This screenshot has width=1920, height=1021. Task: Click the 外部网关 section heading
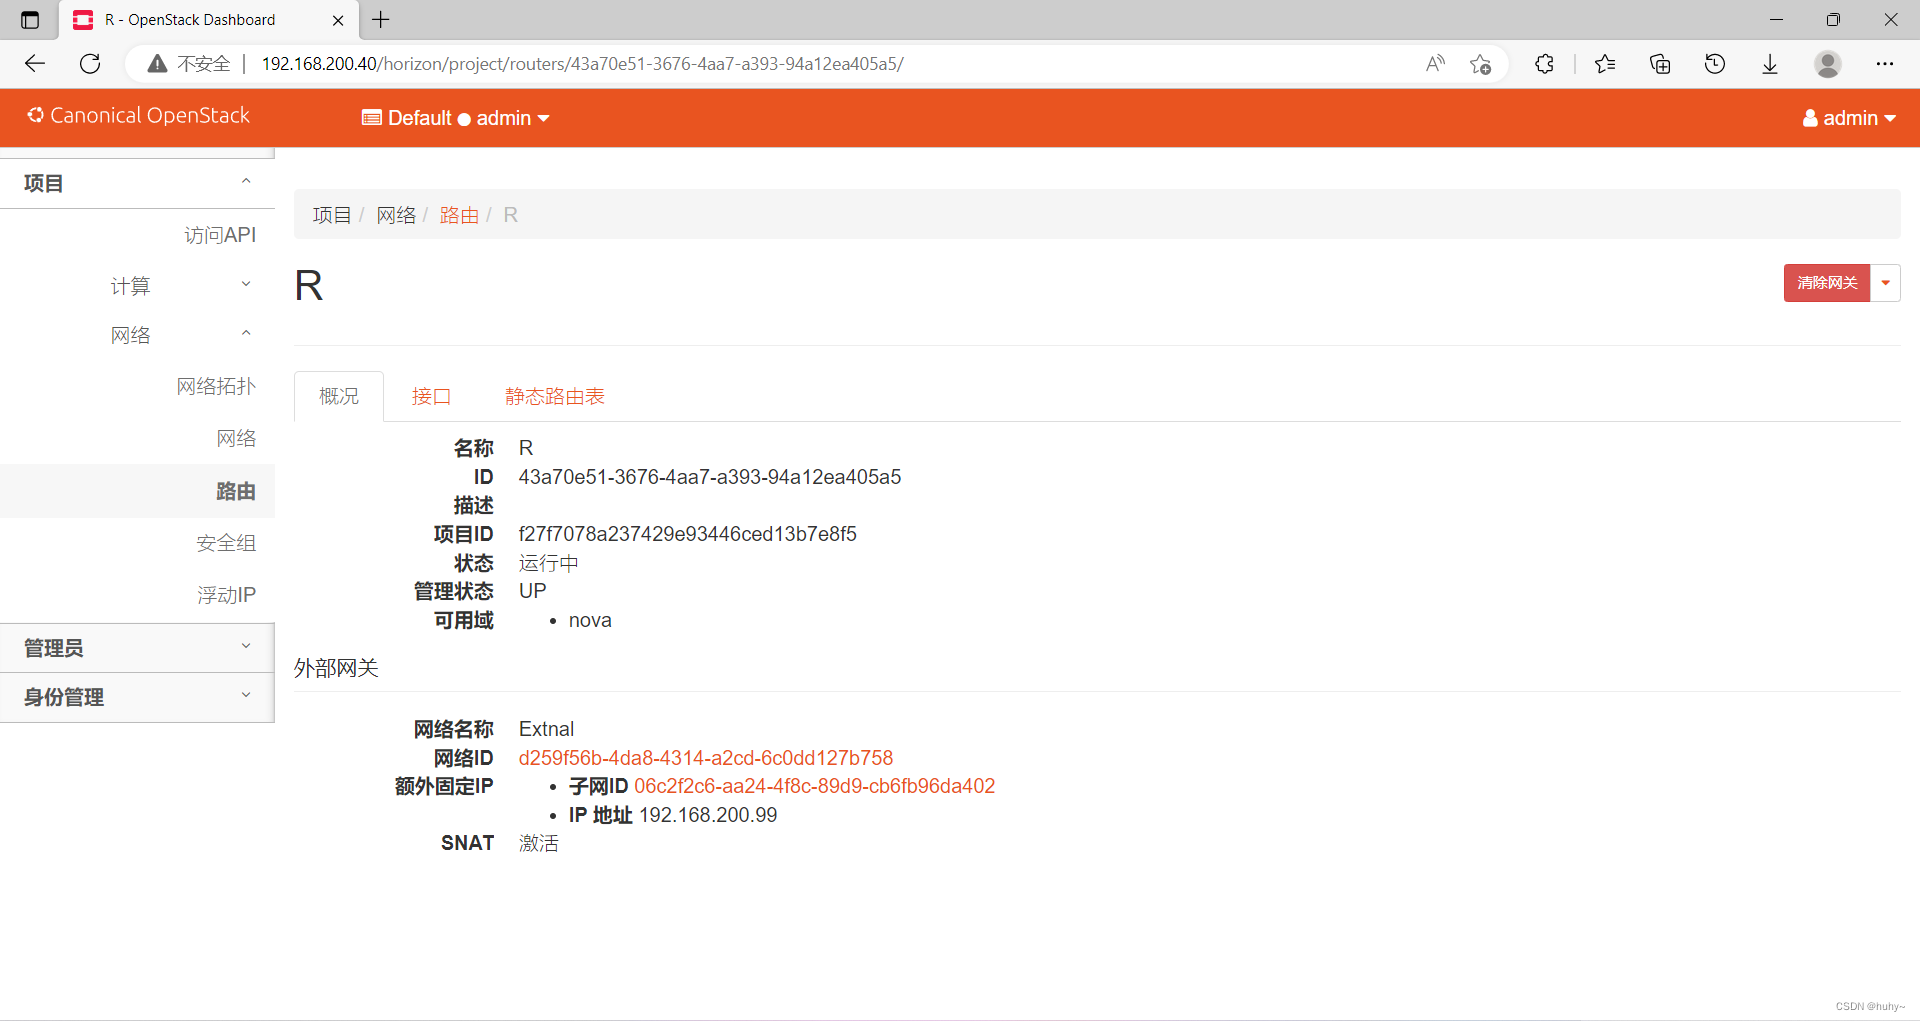click(x=336, y=668)
